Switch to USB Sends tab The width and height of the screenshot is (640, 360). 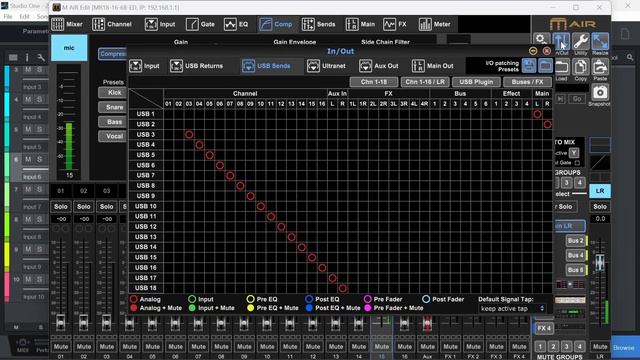point(266,66)
